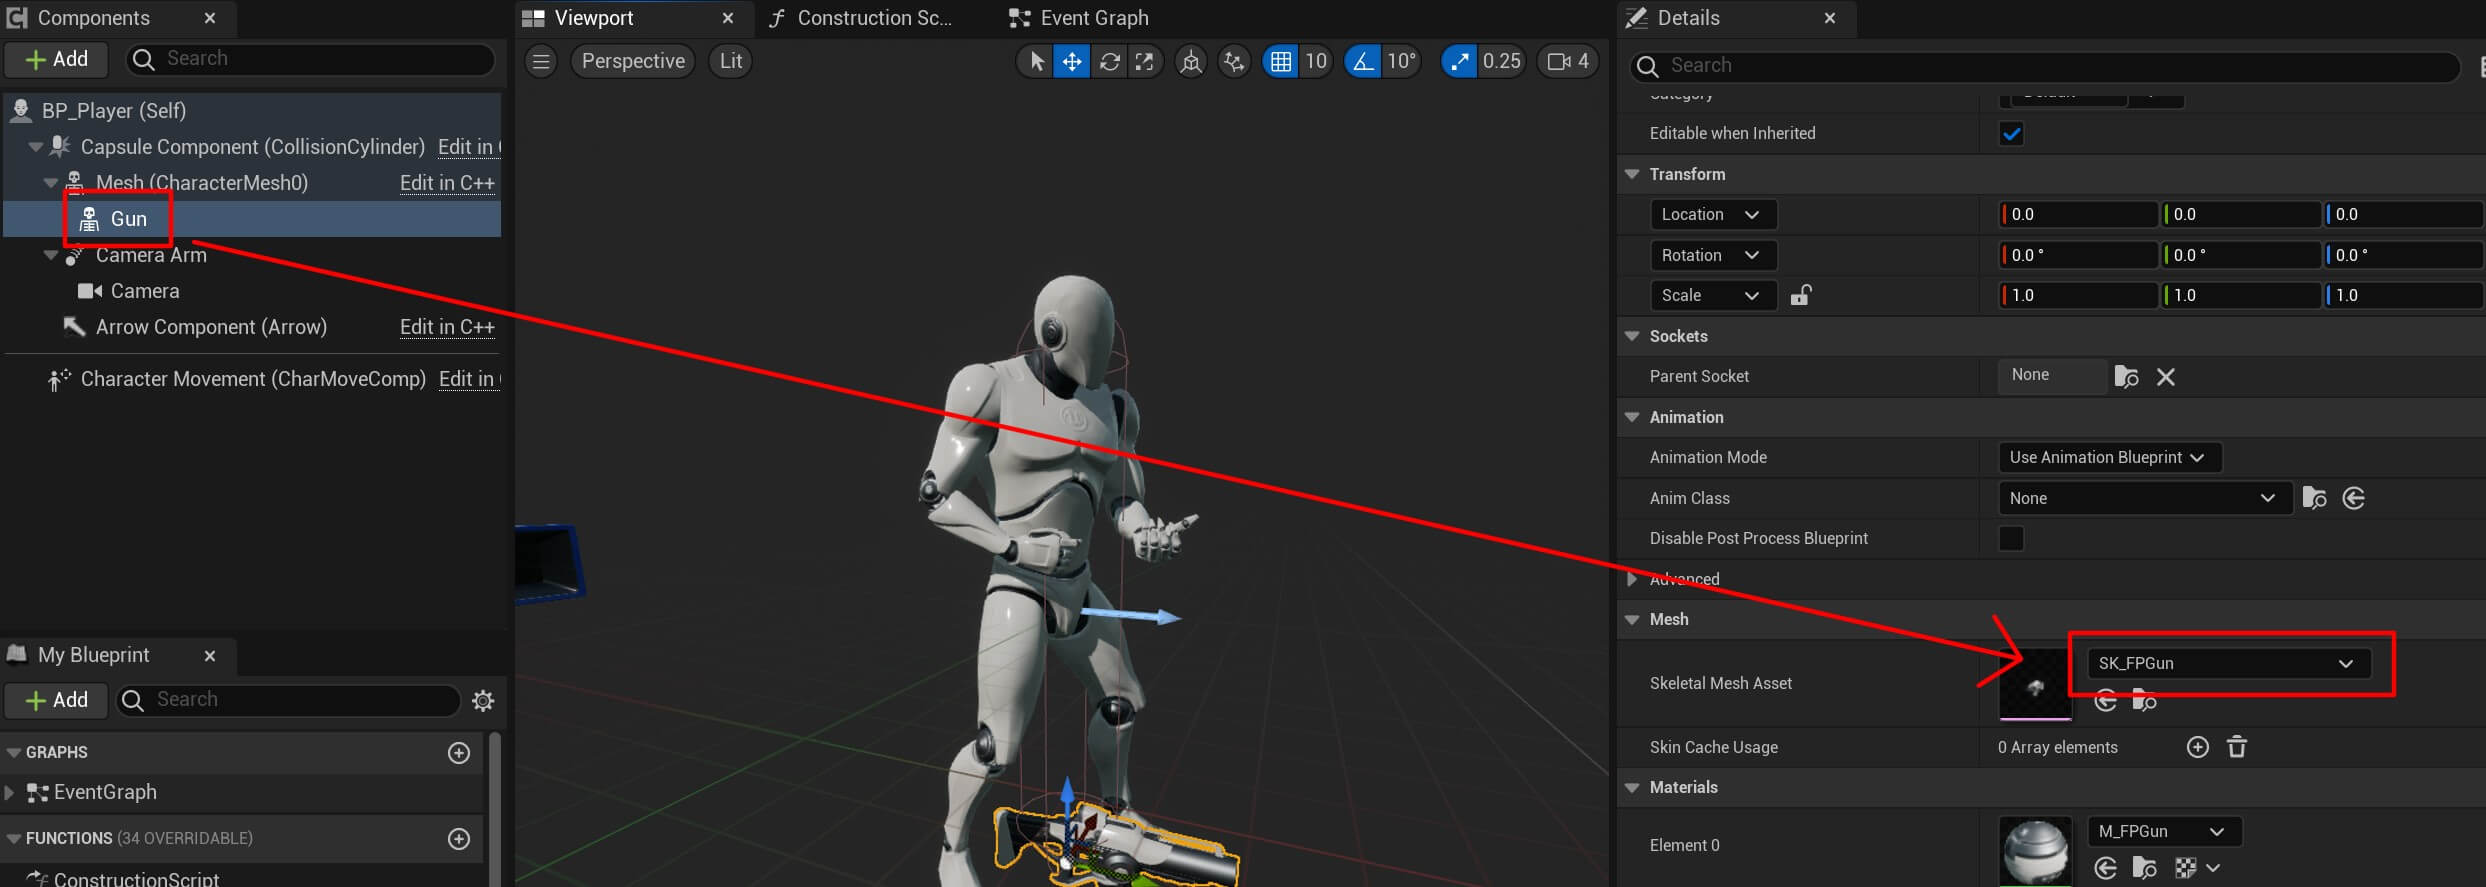
Task: Select the Details panel tab
Action: (1688, 18)
